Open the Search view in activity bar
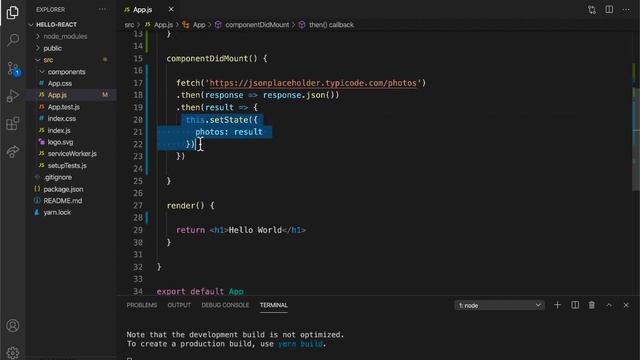 point(13,40)
